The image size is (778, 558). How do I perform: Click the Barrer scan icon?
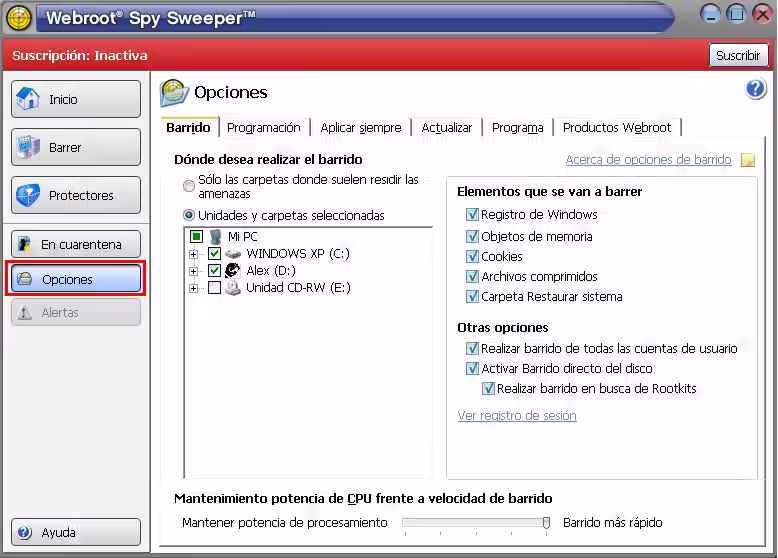click(29, 147)
